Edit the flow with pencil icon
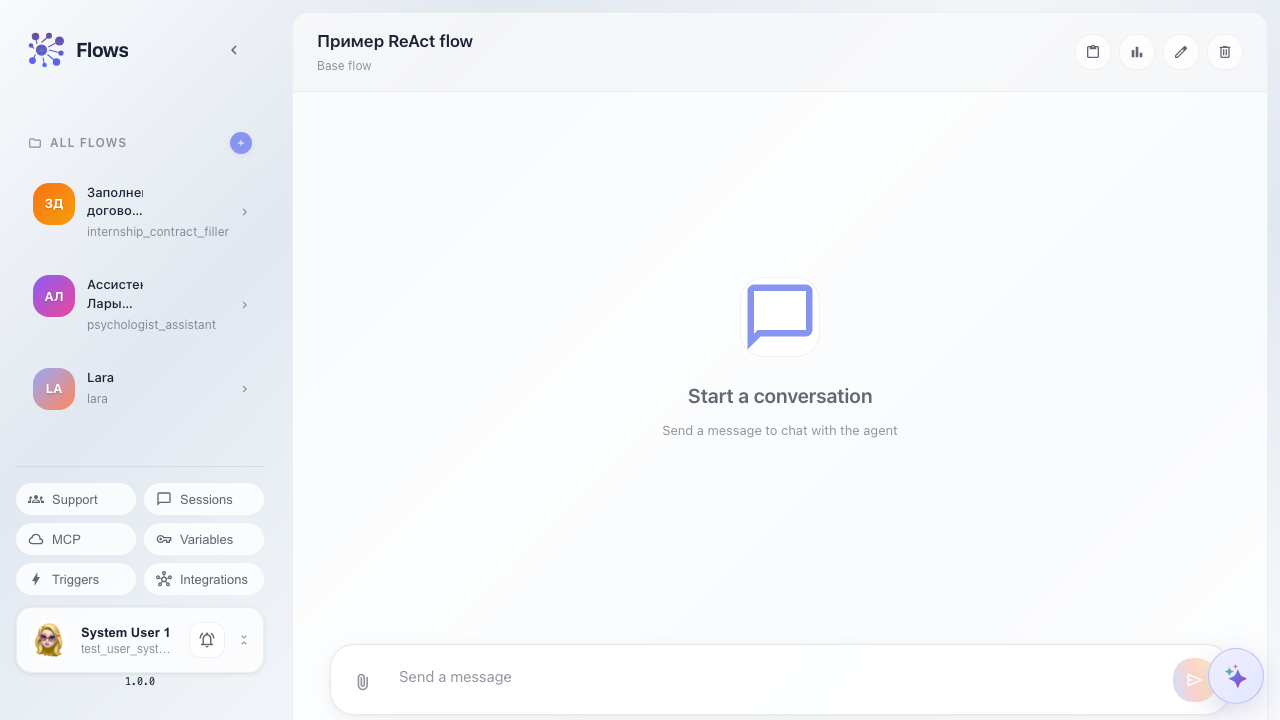The height and width of the screenshot is (720, 1280). (1181, 52)
